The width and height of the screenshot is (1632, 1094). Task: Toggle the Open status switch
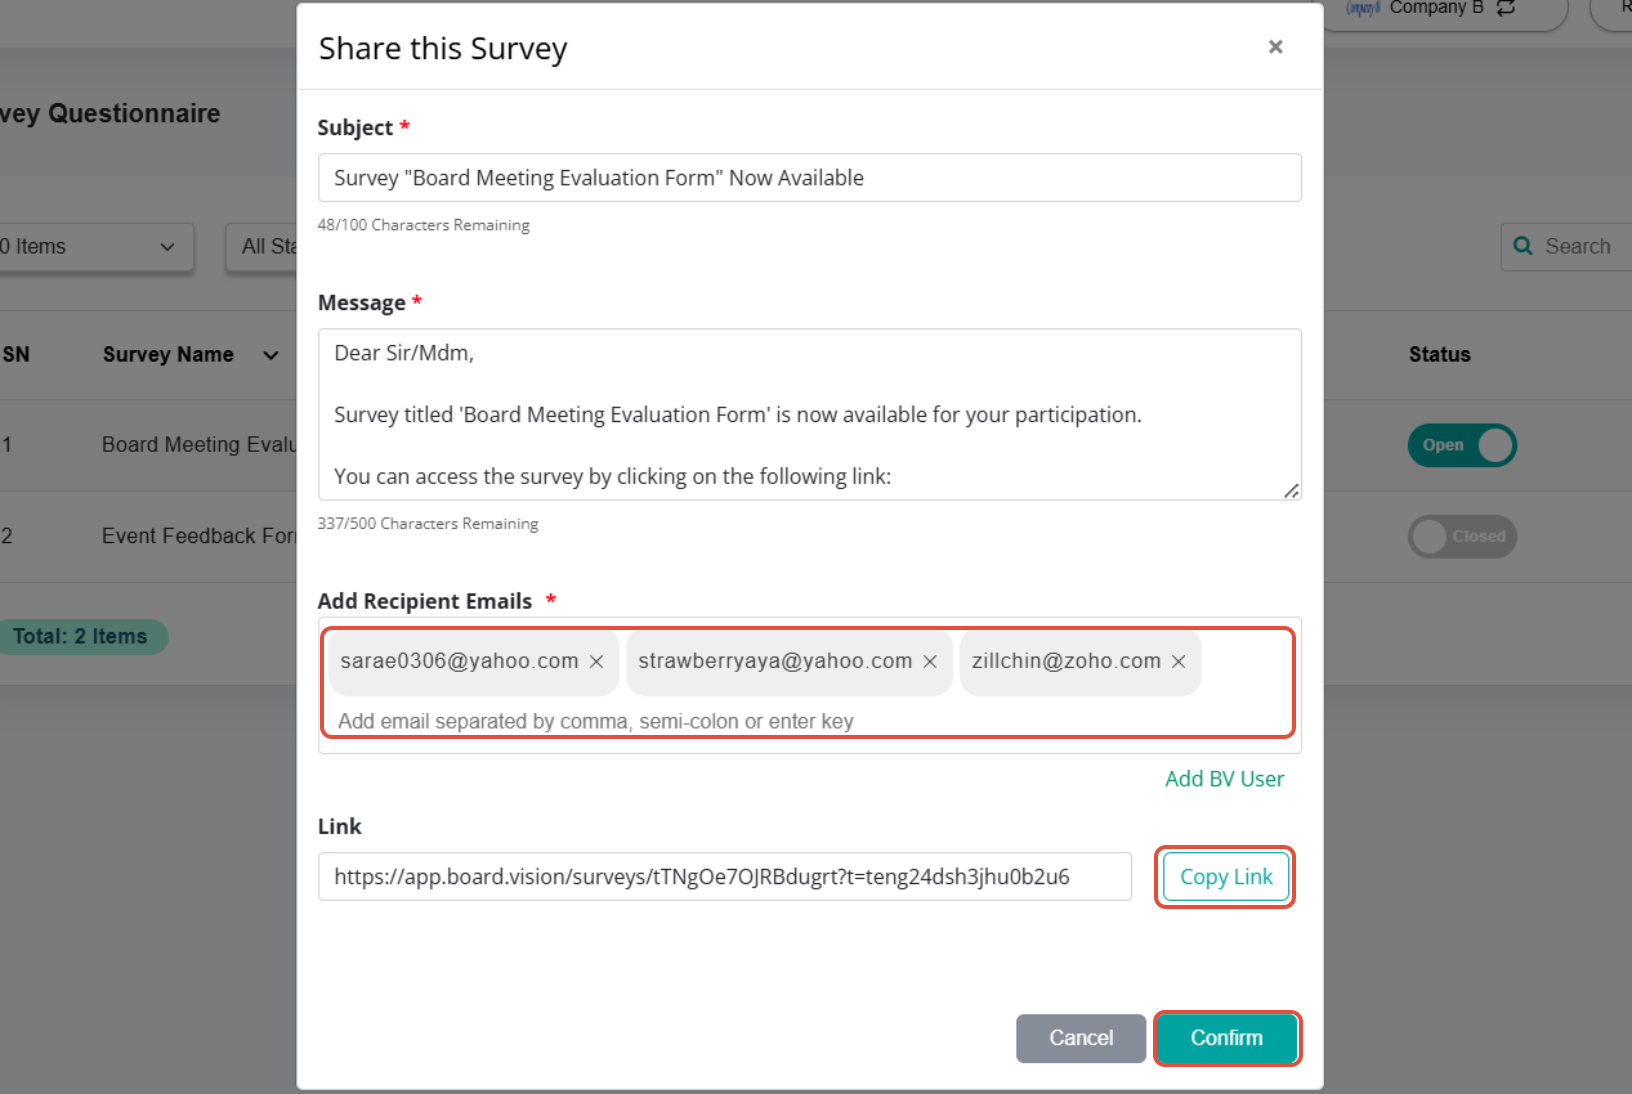coord(1462,445)
